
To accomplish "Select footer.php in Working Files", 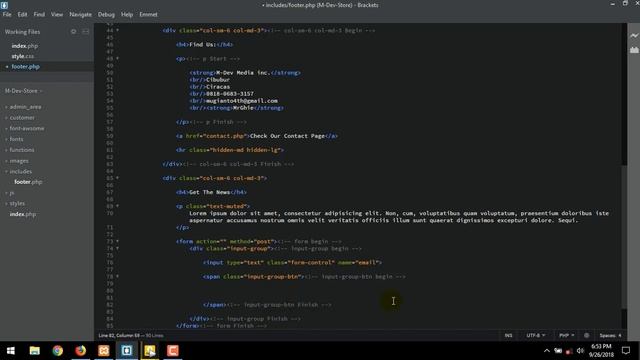I will [x=25, y=67].
